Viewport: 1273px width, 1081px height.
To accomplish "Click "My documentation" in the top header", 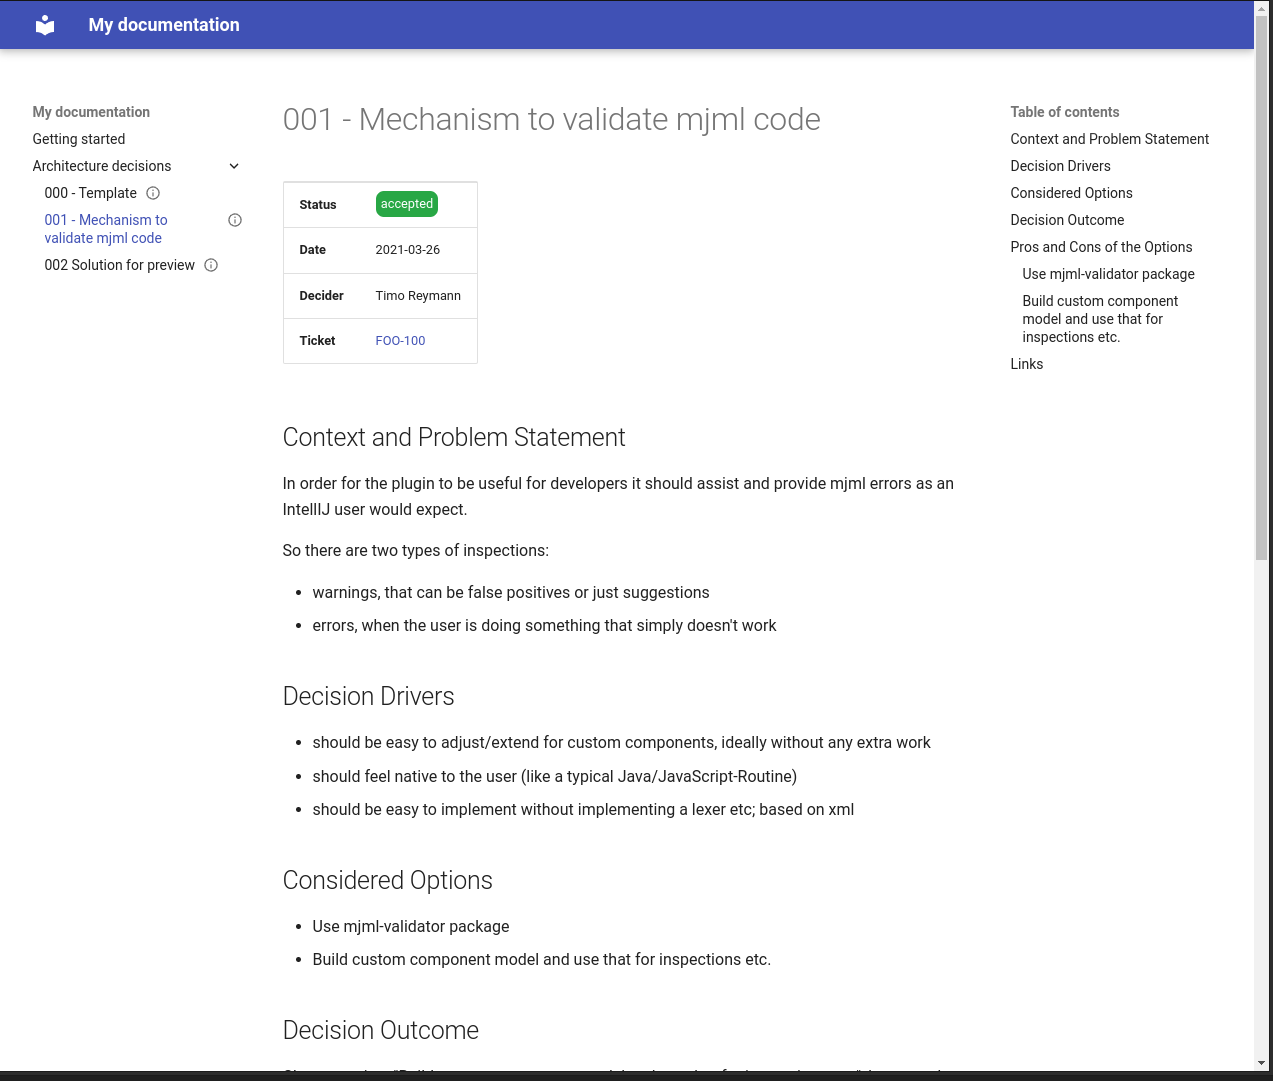I will [163, 24].
